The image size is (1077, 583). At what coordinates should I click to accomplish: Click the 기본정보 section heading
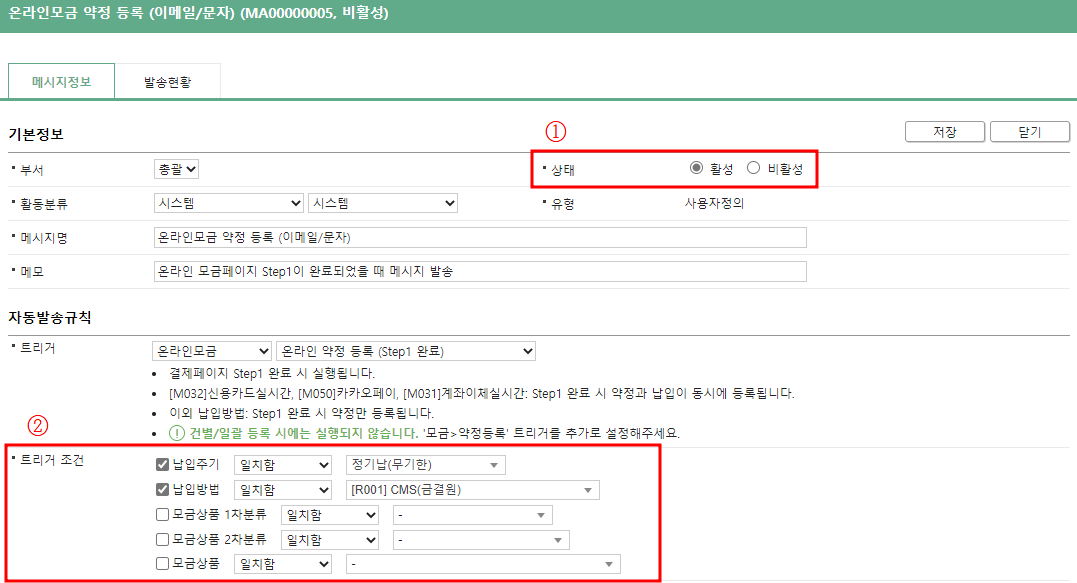click(36, 134)
